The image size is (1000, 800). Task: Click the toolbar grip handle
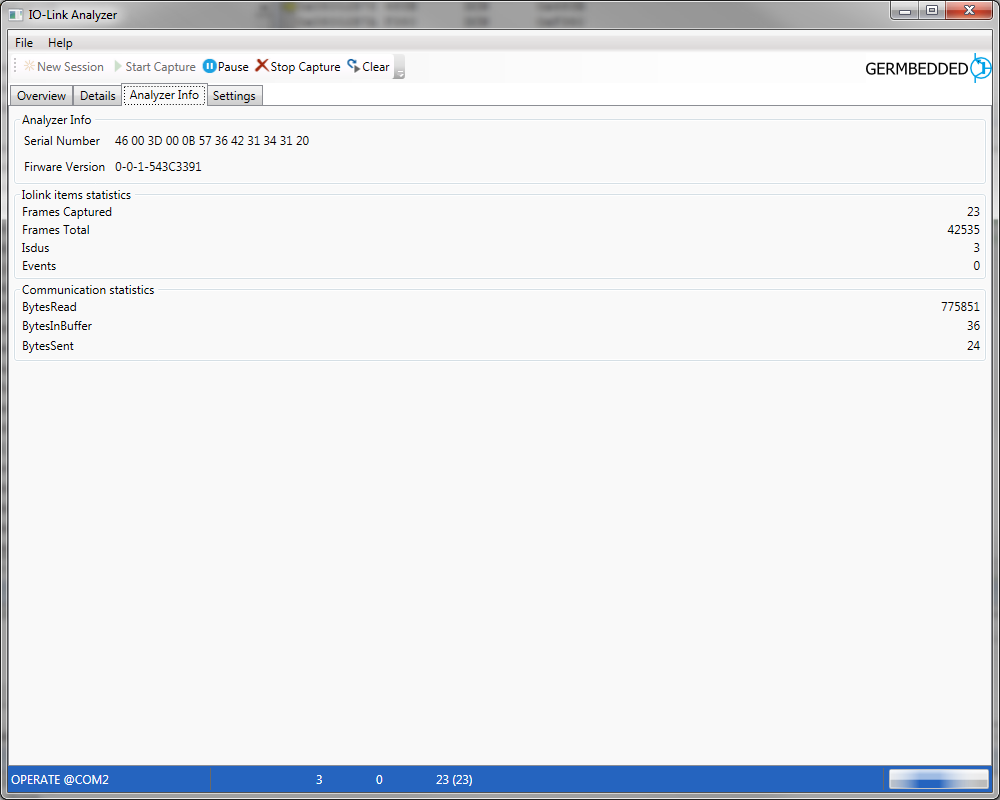(15, 67)
